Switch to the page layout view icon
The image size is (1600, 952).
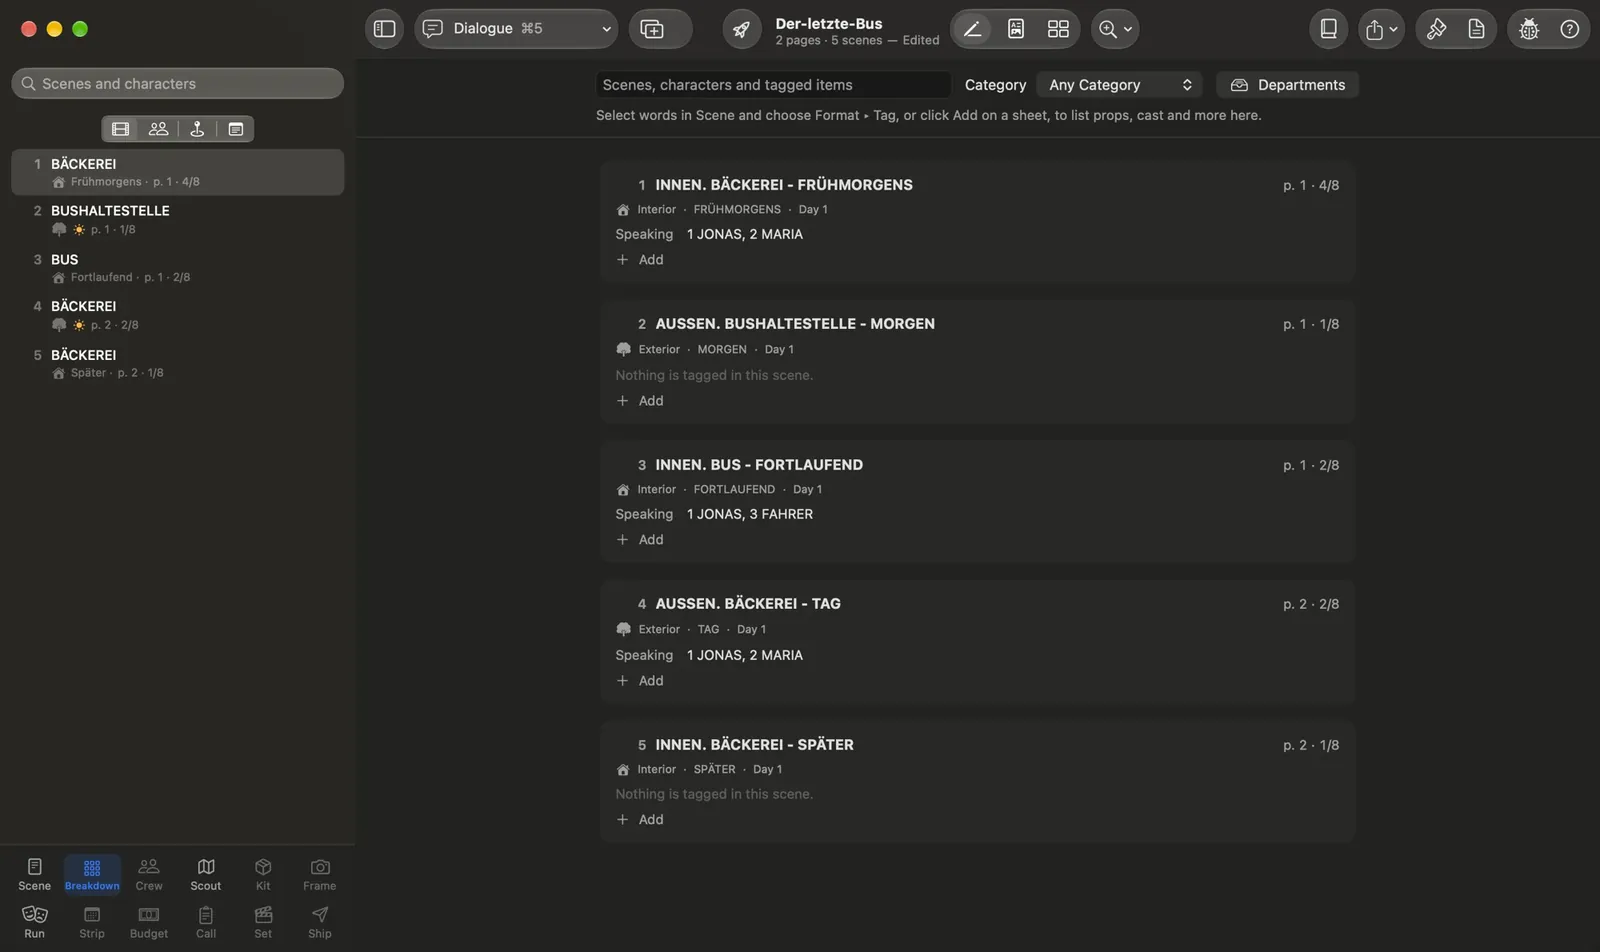pyautogui.click(x=1016, y=29)
